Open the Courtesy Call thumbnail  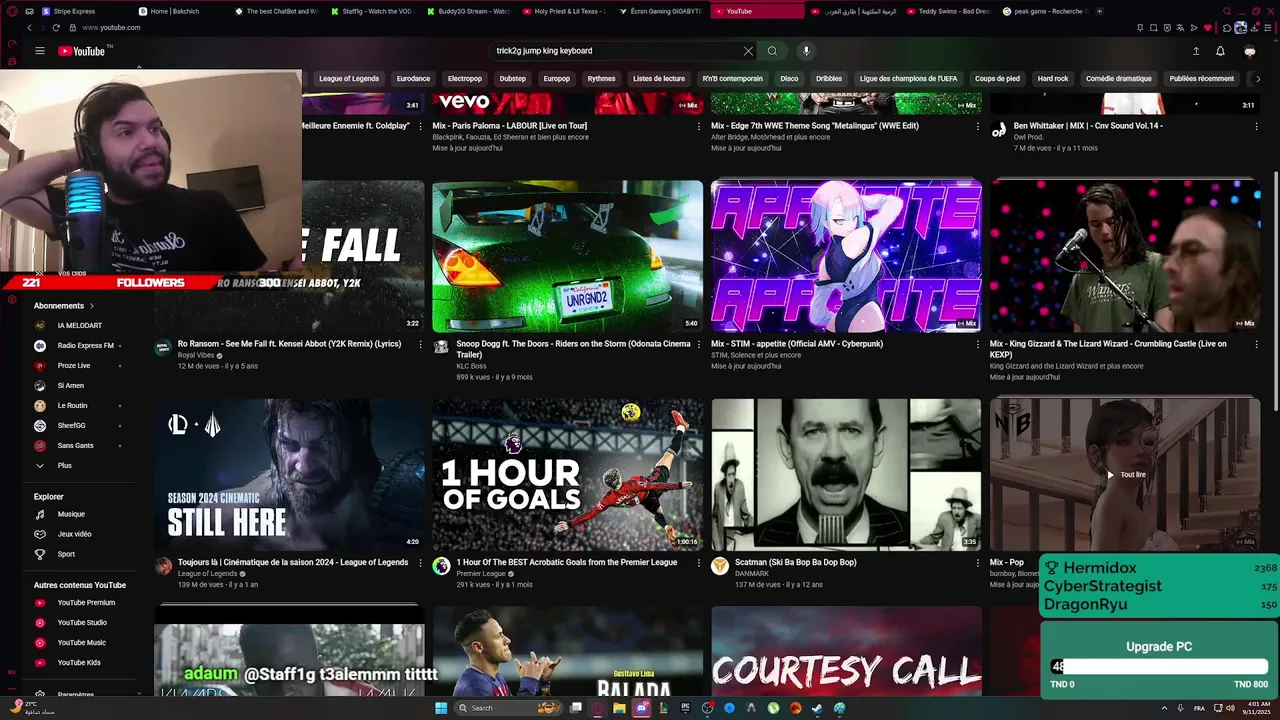point(846,651)
